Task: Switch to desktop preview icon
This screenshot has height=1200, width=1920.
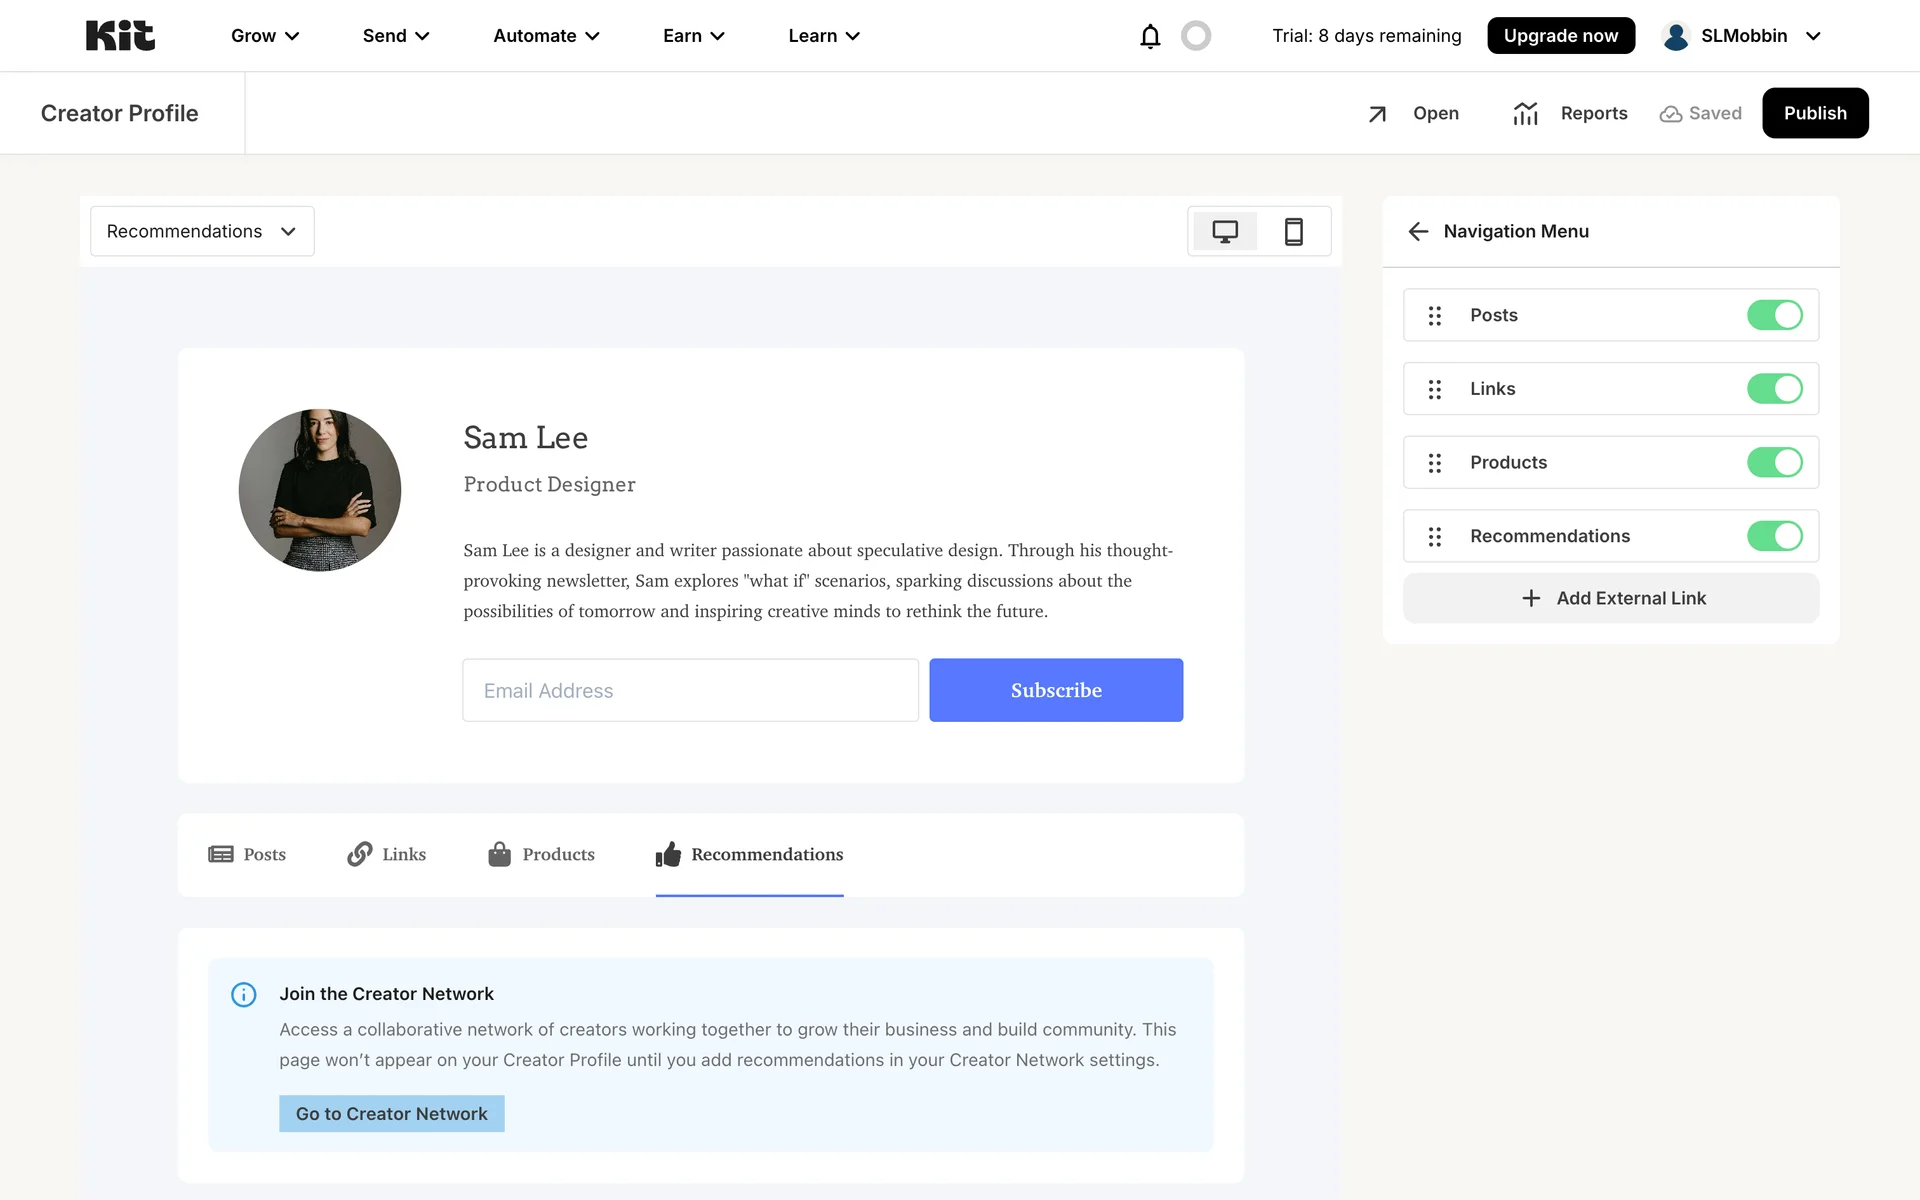Action: tap(1225, 232)
